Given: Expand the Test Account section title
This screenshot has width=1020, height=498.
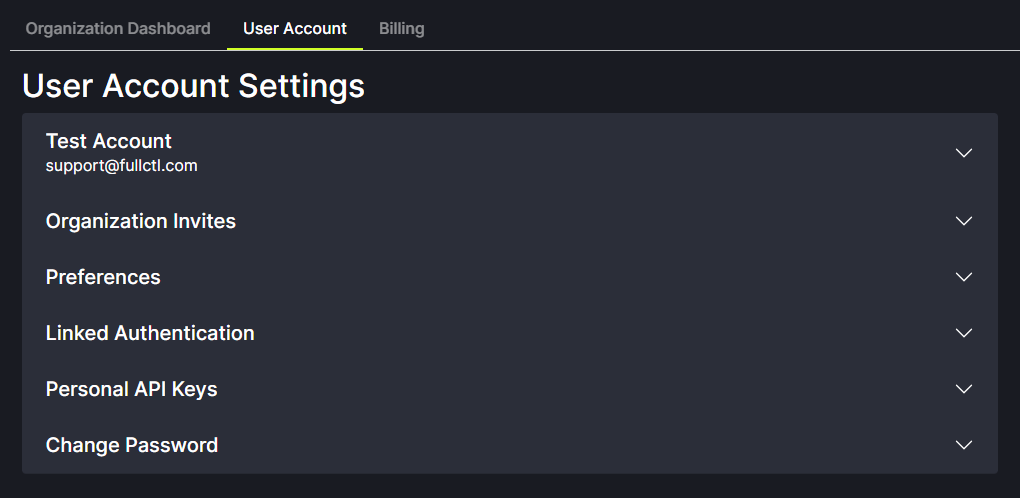Looking at the screenshot, I should (x=109, y=141).
